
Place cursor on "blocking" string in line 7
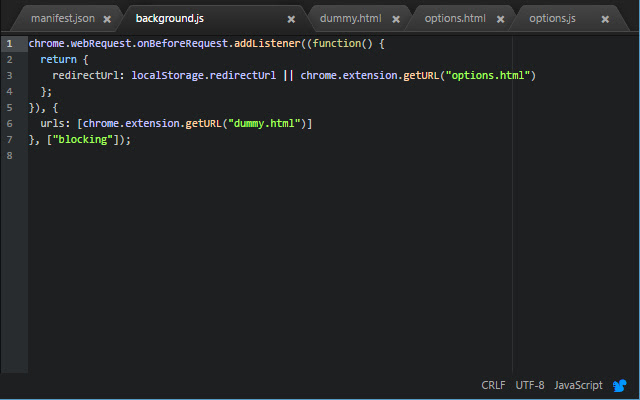pyautogui.click(x=82, y=140)
